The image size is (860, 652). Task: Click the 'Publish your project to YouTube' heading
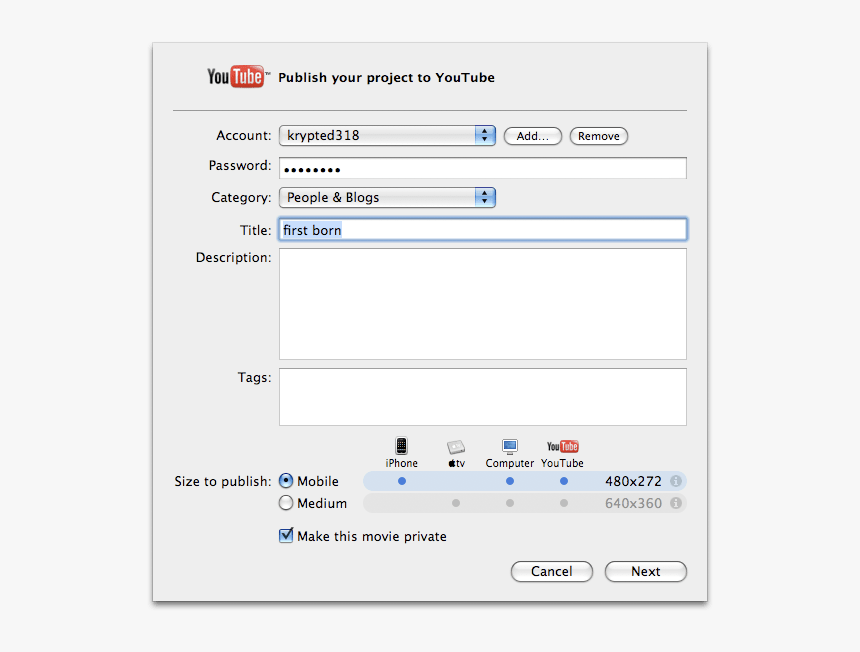(386, 77)
